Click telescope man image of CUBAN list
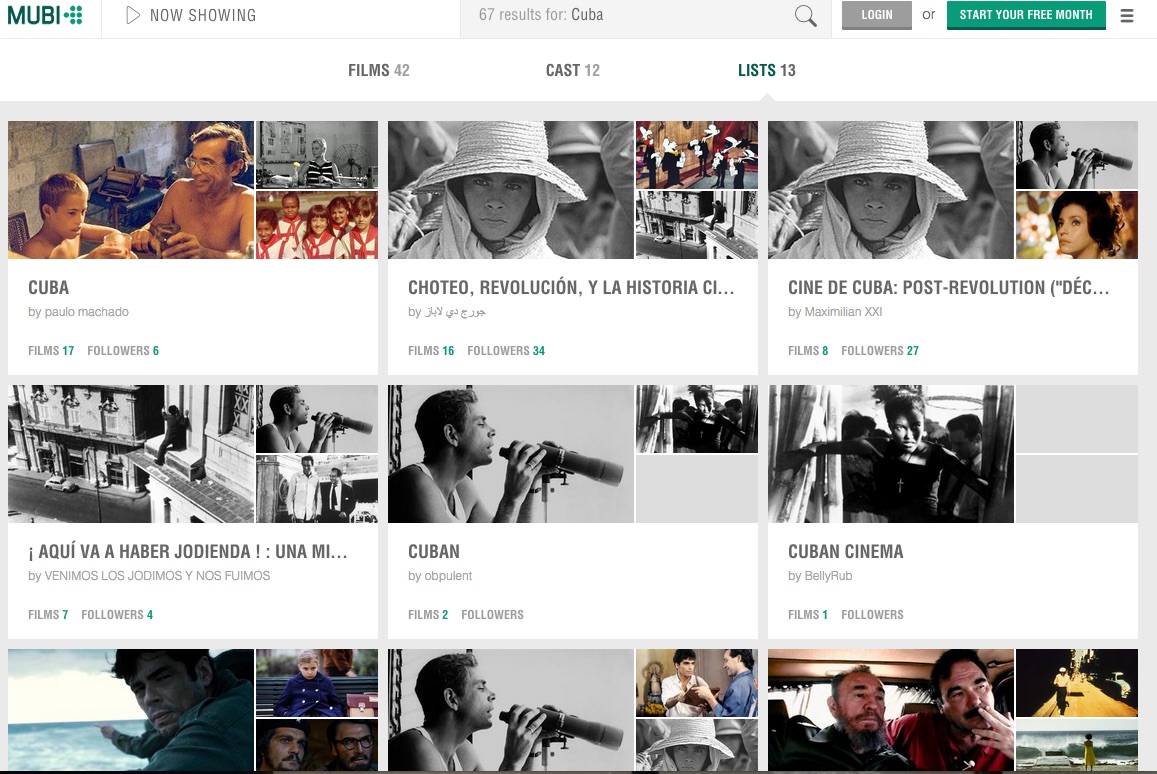 511,454
